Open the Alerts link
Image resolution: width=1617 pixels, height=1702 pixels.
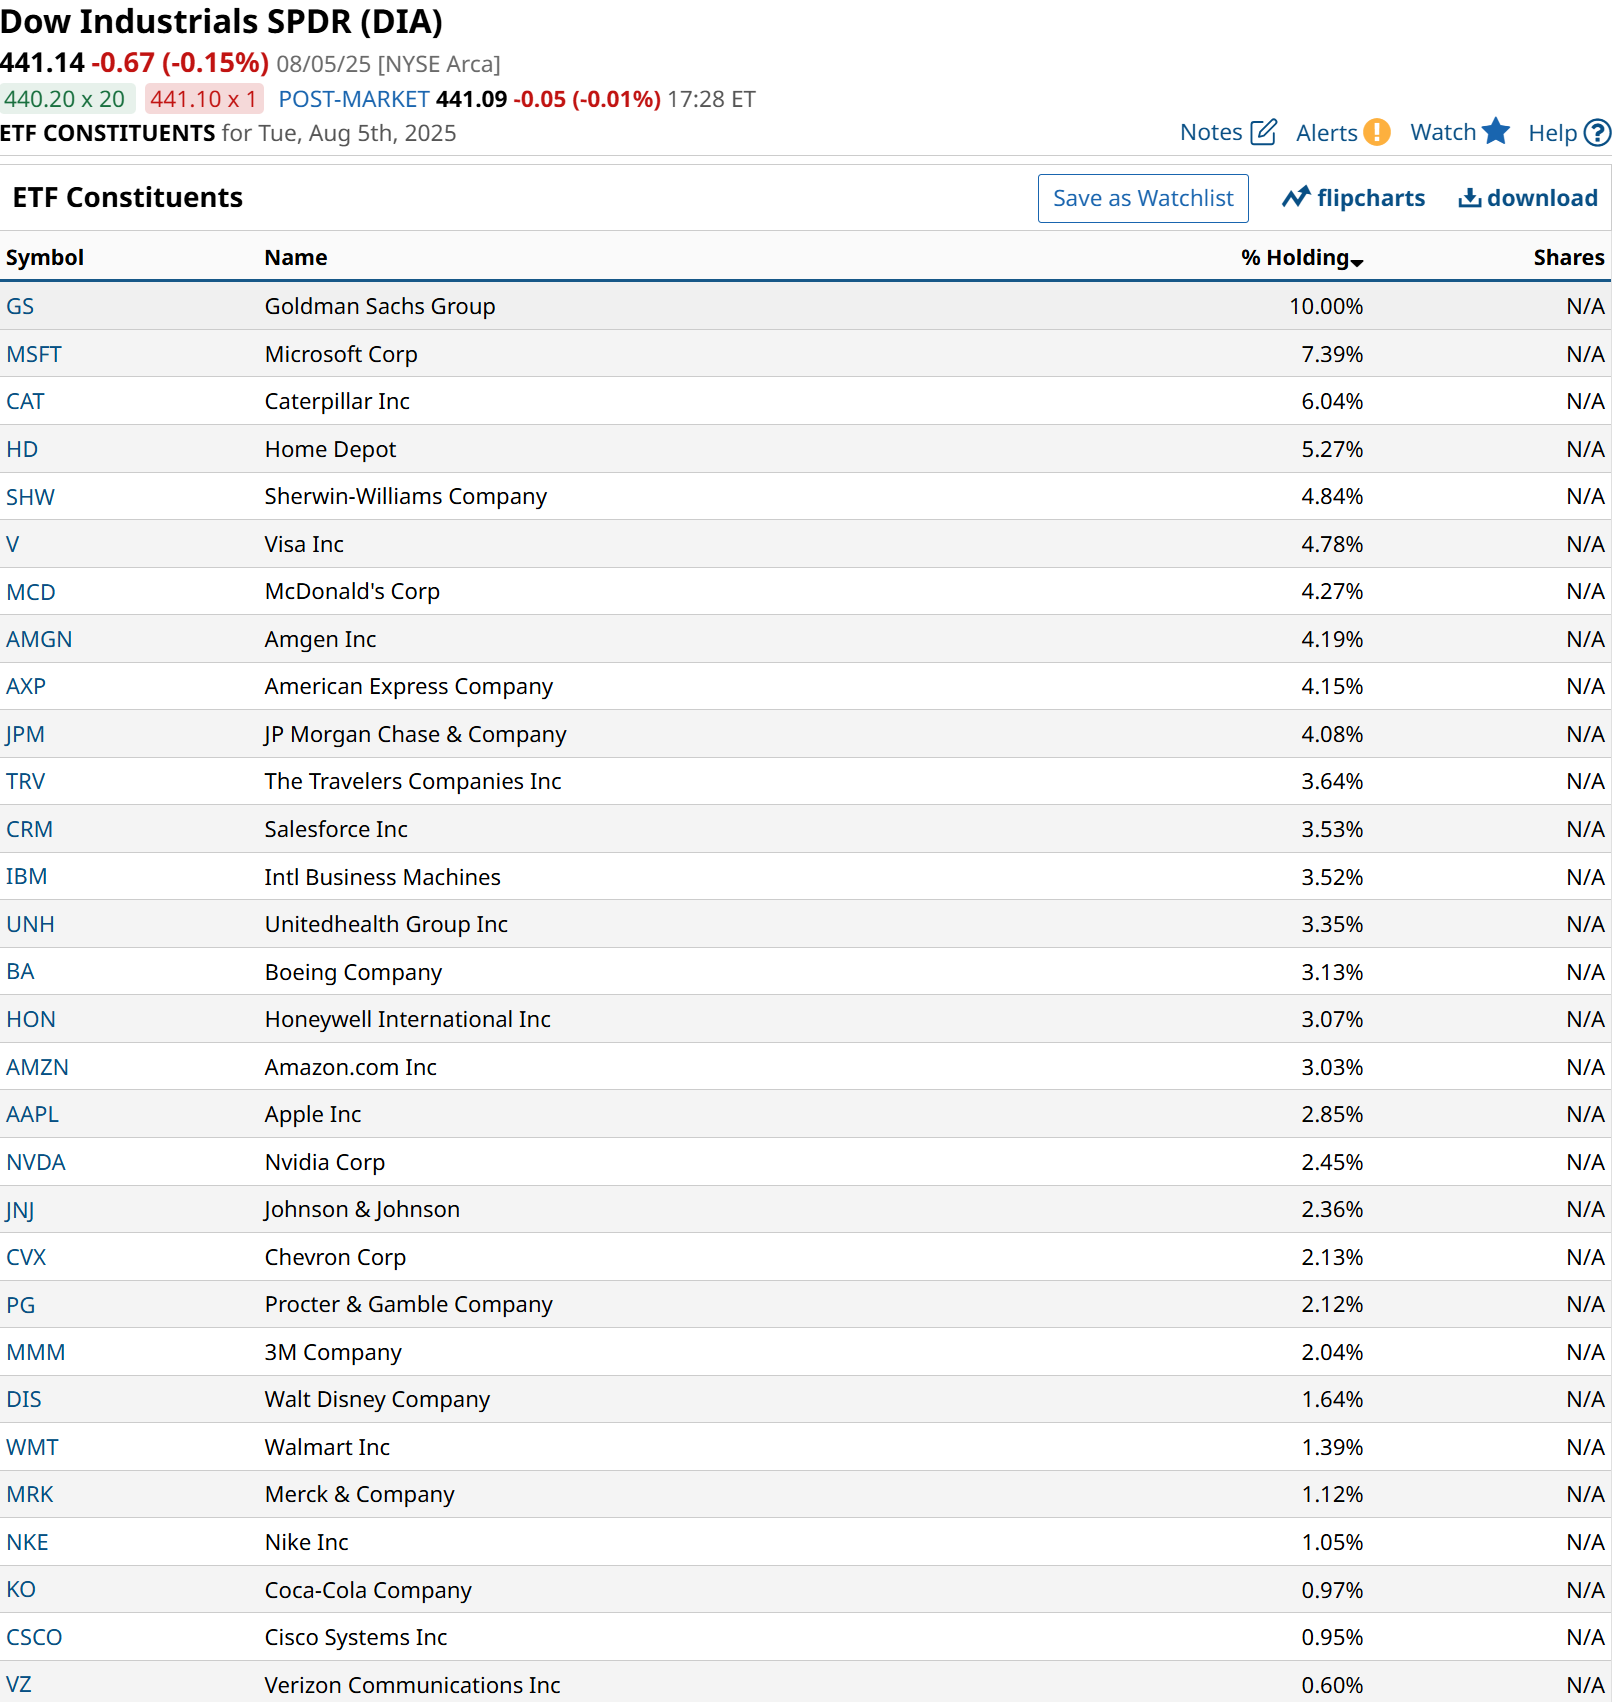(1327, 133)
